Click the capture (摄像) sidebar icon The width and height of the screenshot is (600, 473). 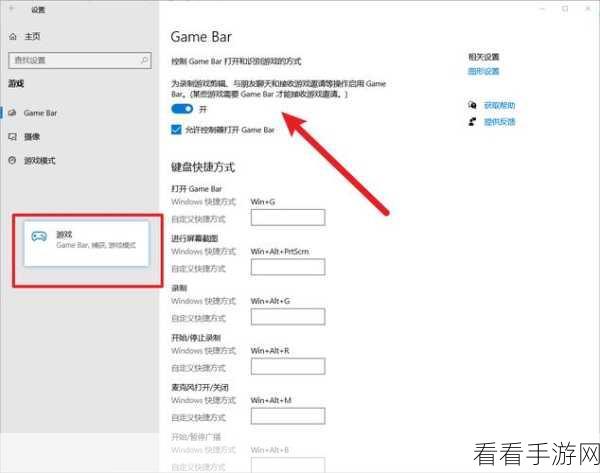click(12, 137)
